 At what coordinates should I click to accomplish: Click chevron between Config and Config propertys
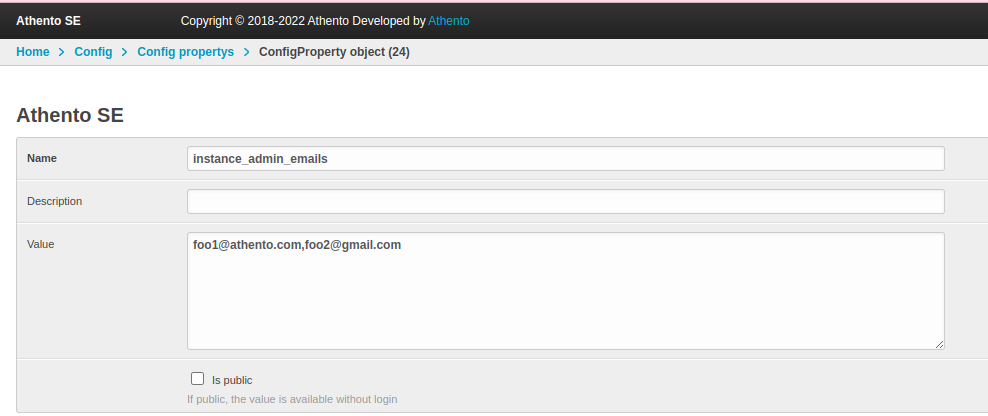pyautogui.click(x=125, y=52)
